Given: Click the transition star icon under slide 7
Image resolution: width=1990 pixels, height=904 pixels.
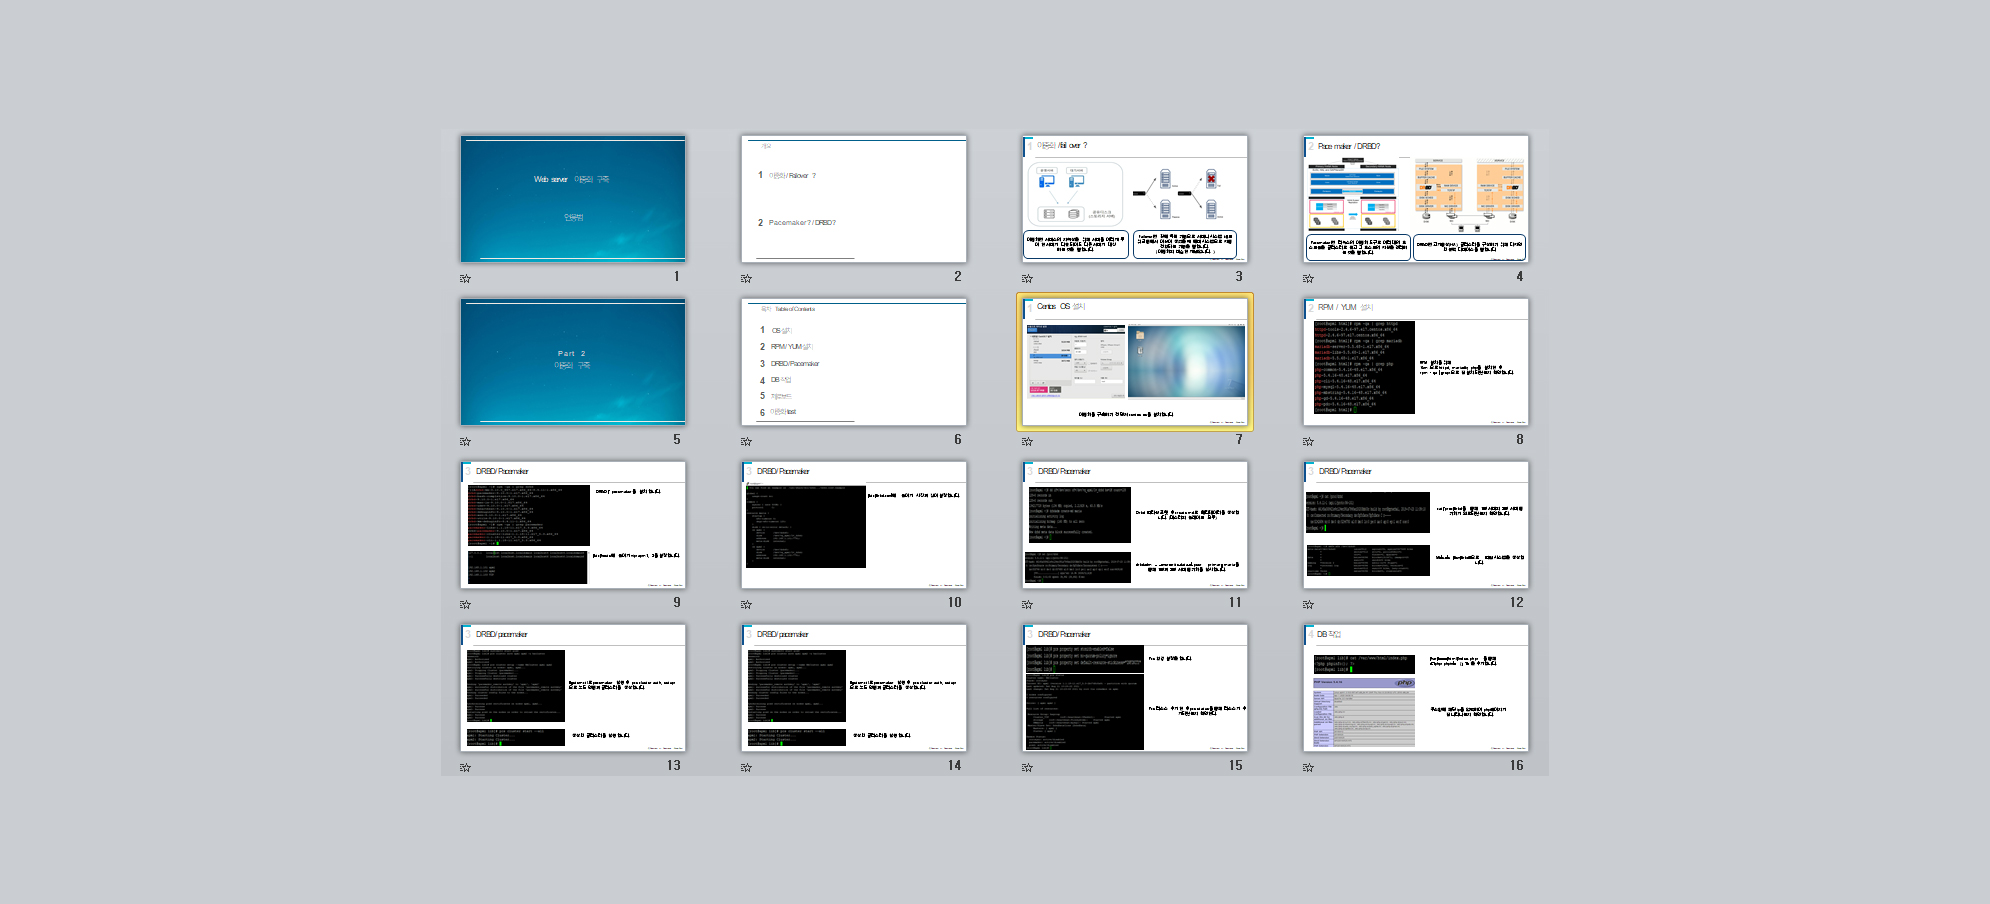Looking at the screenshot, I should click(1027, 442).
